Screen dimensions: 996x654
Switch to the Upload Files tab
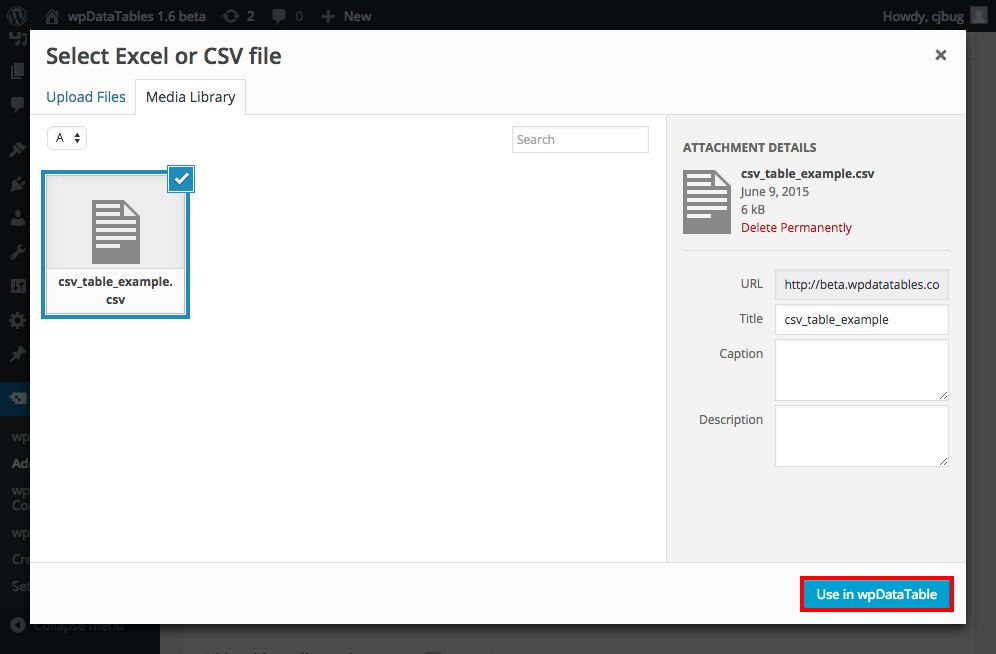(x=86, y=97)
